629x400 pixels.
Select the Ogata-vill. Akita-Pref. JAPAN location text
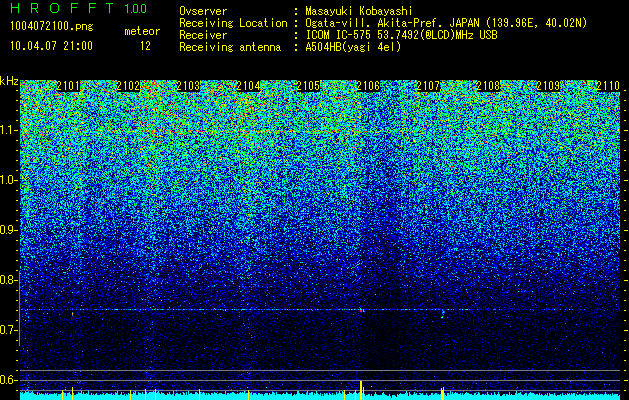tap(446, 23)
